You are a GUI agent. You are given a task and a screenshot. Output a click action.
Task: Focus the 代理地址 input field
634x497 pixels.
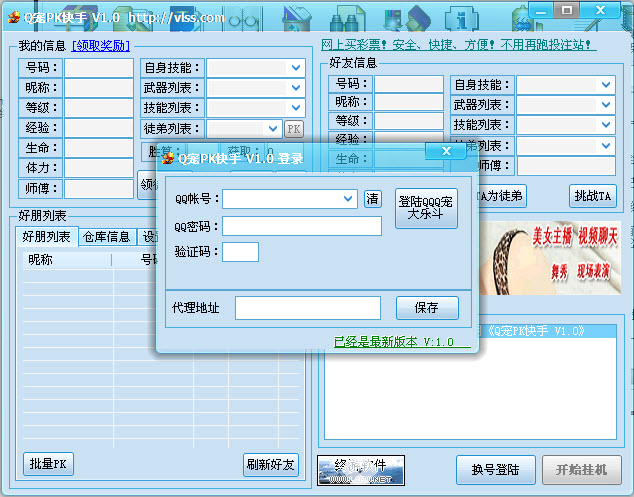(x=308, y=308)
